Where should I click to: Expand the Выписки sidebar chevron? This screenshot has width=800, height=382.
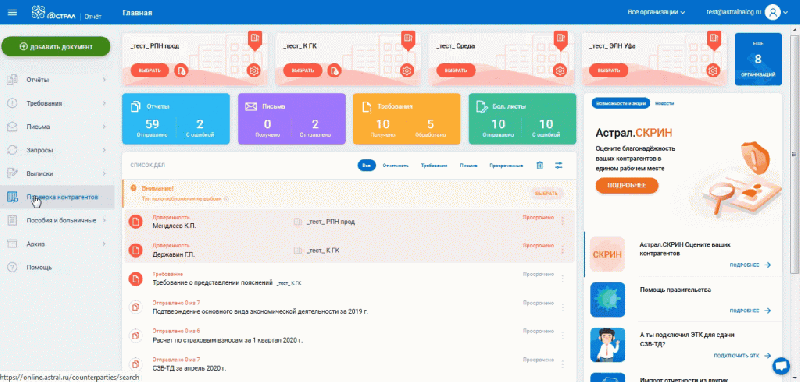point(104,173)
